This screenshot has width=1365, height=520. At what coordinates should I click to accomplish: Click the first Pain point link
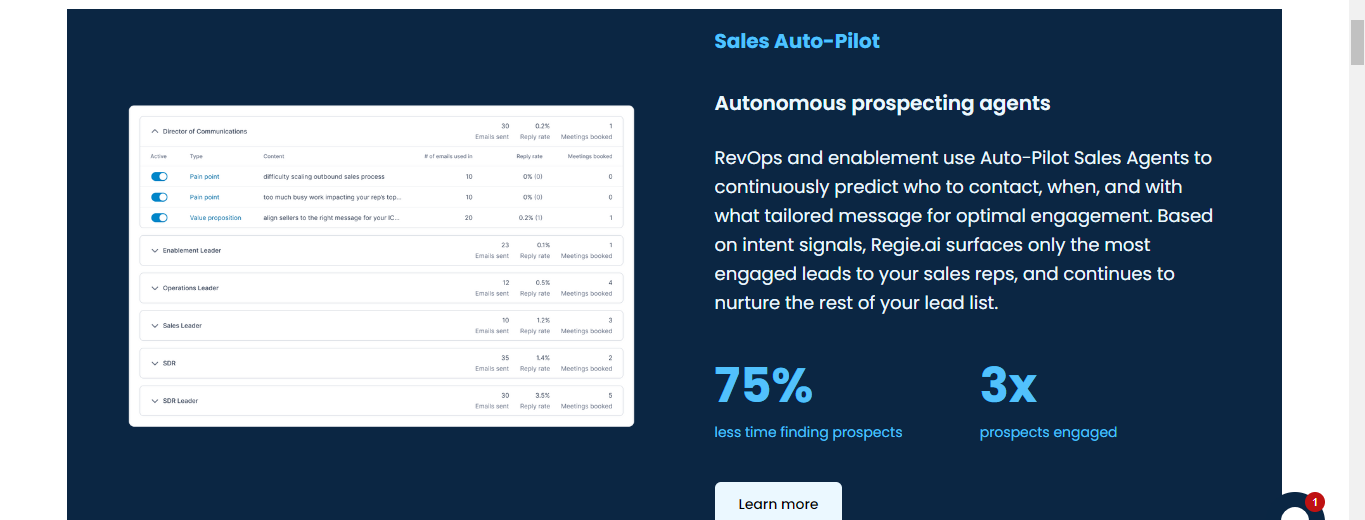pyautogui.click(x=204, y=177)
